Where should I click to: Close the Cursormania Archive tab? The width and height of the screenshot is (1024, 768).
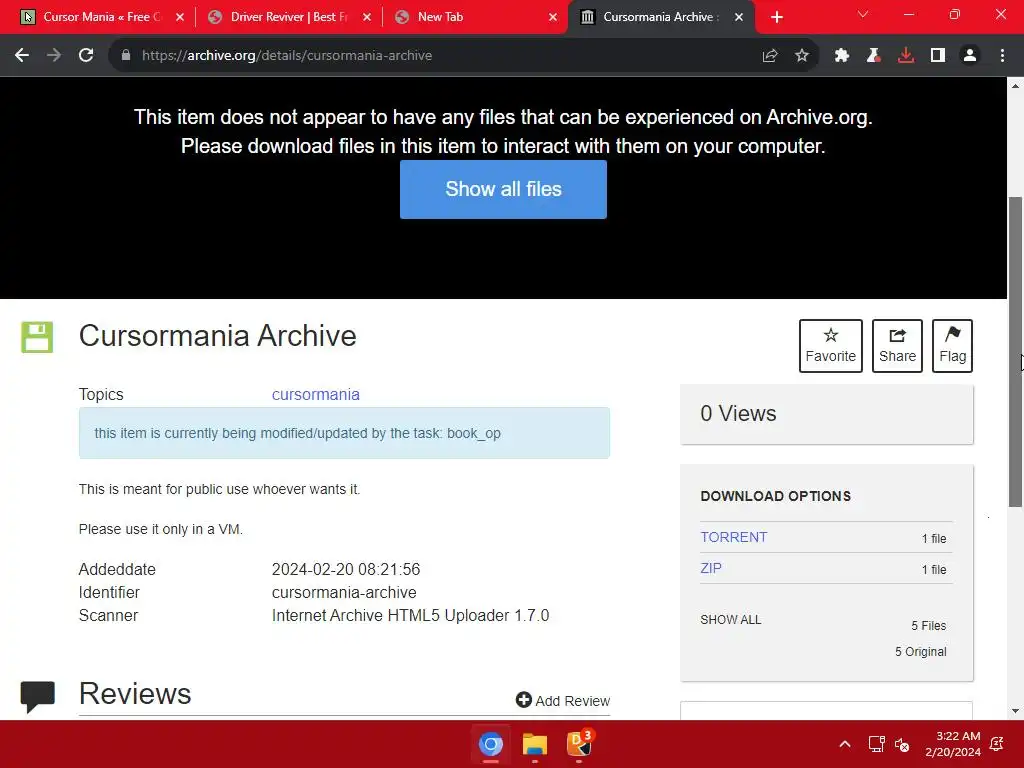[x=739, y=18]
